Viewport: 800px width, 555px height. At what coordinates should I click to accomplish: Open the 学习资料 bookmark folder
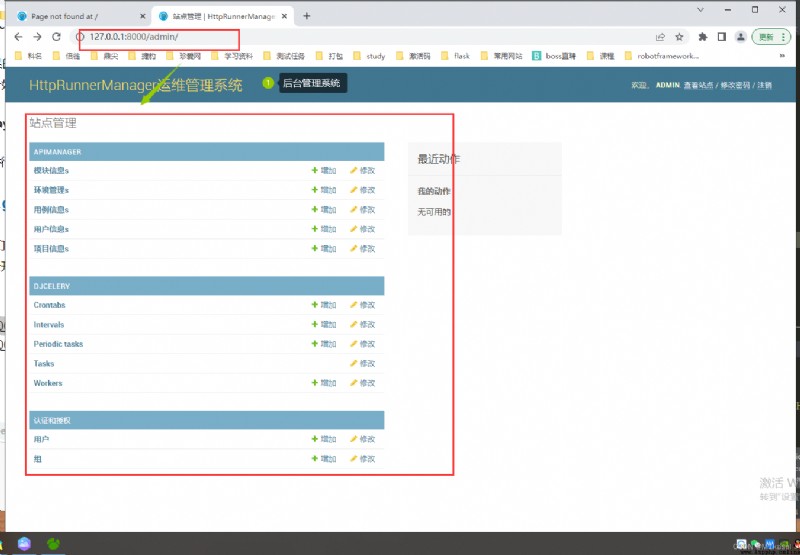[232, 56]
